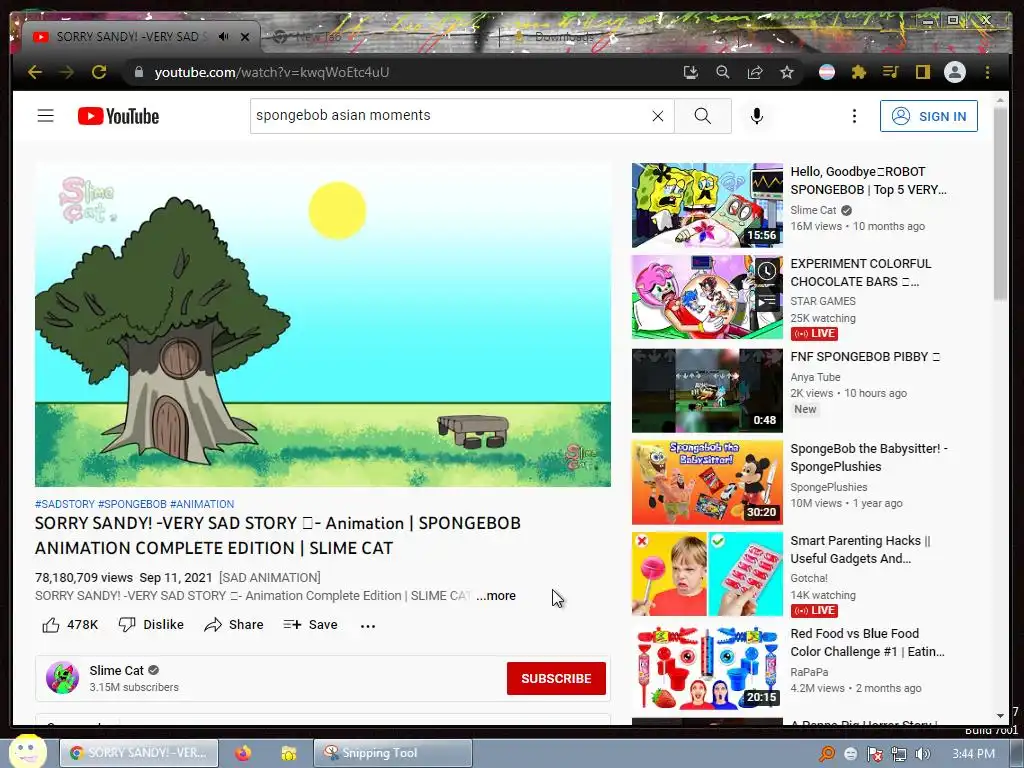Open SpongeBob the Babysitter video title
Screen dimensions: 1024x768
(x=869, y=458)
